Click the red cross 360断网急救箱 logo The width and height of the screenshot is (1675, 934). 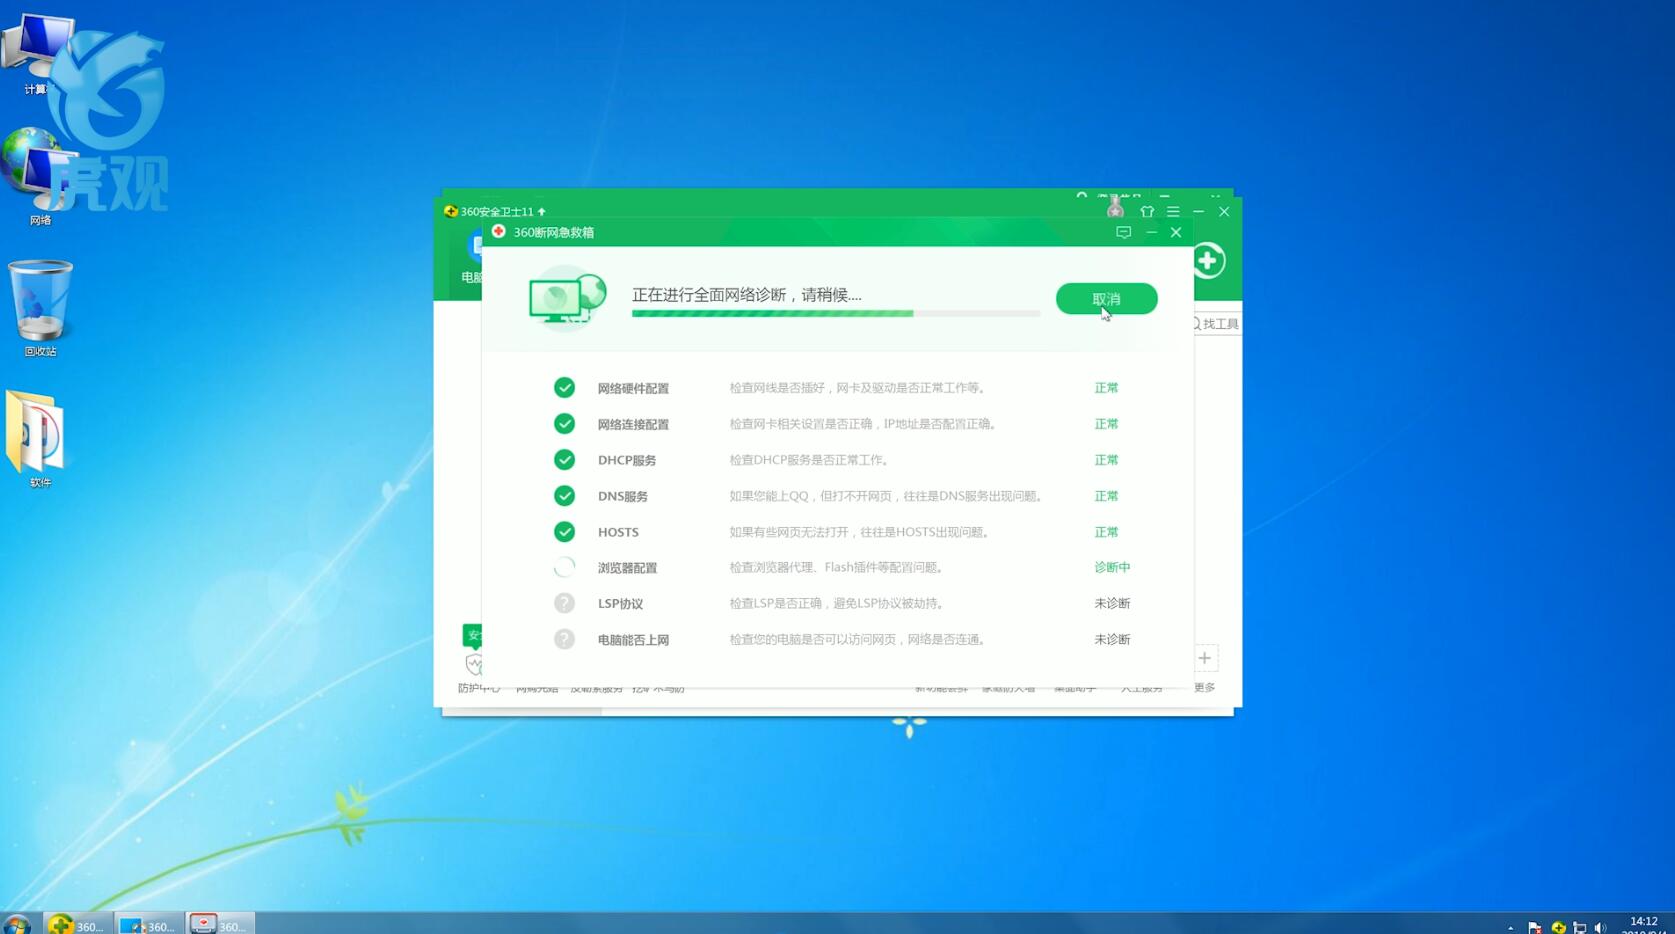coord(498,231)
